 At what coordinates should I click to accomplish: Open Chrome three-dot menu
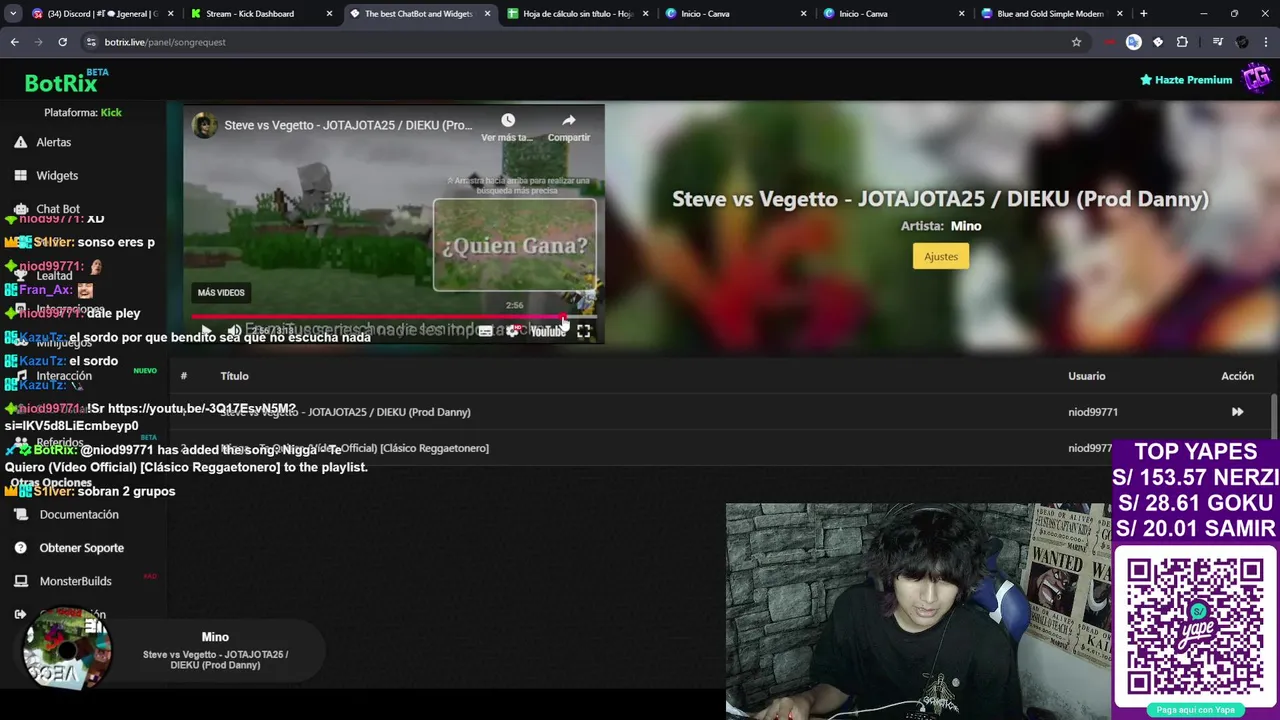[1266, 42]
